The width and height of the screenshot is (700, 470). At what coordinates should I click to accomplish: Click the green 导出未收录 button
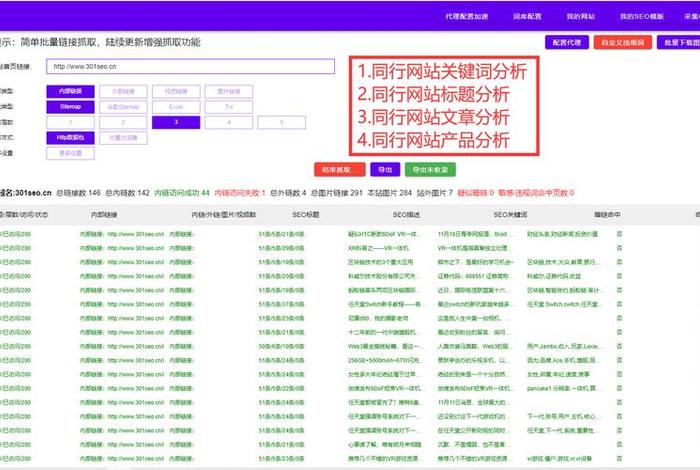[430, 170]
